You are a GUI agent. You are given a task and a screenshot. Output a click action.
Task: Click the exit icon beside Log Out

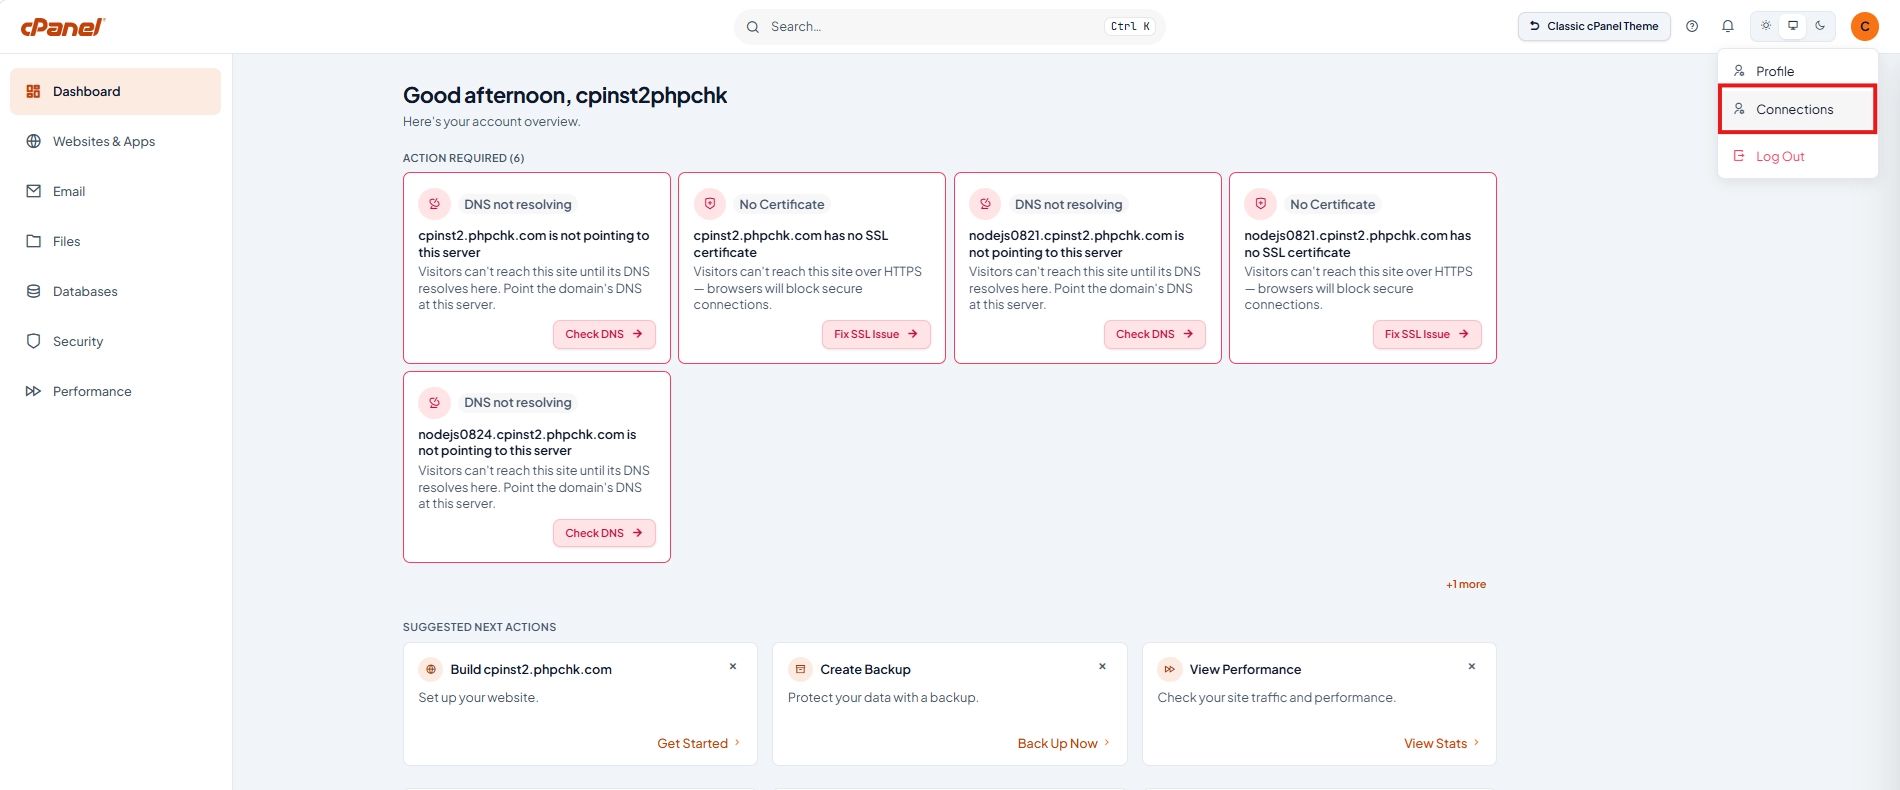pos(1739,156)
